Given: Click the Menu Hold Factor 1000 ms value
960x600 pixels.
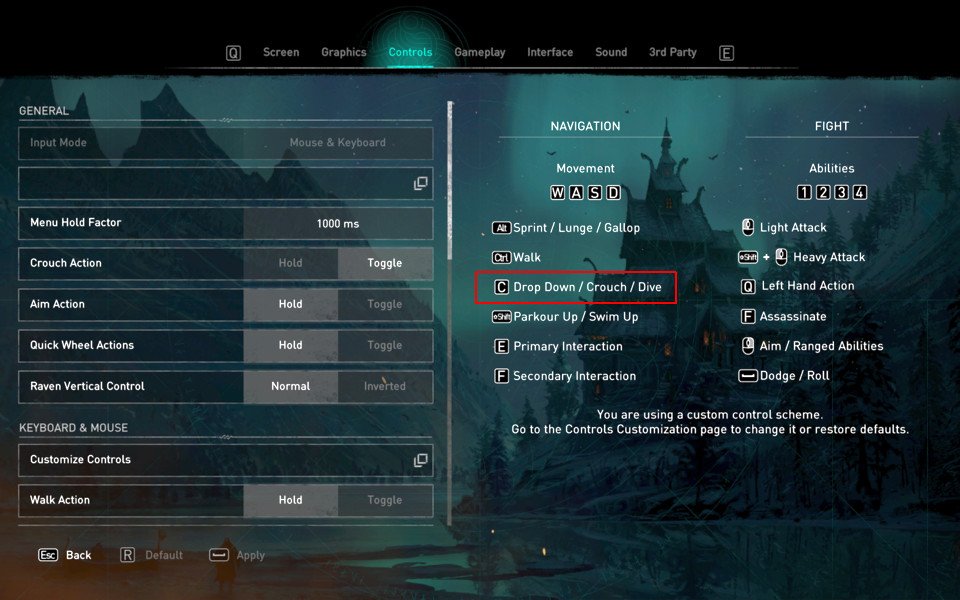Looking at the screenshot, I should tap(338, 223).
